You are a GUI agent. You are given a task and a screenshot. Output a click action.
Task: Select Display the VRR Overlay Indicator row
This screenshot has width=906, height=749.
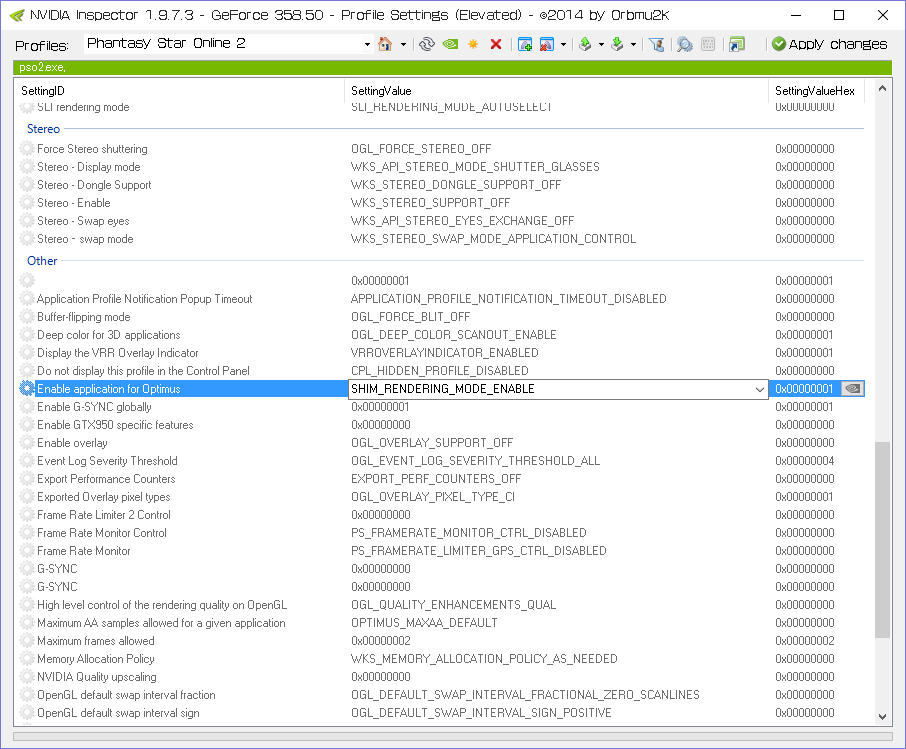(440, 353)
